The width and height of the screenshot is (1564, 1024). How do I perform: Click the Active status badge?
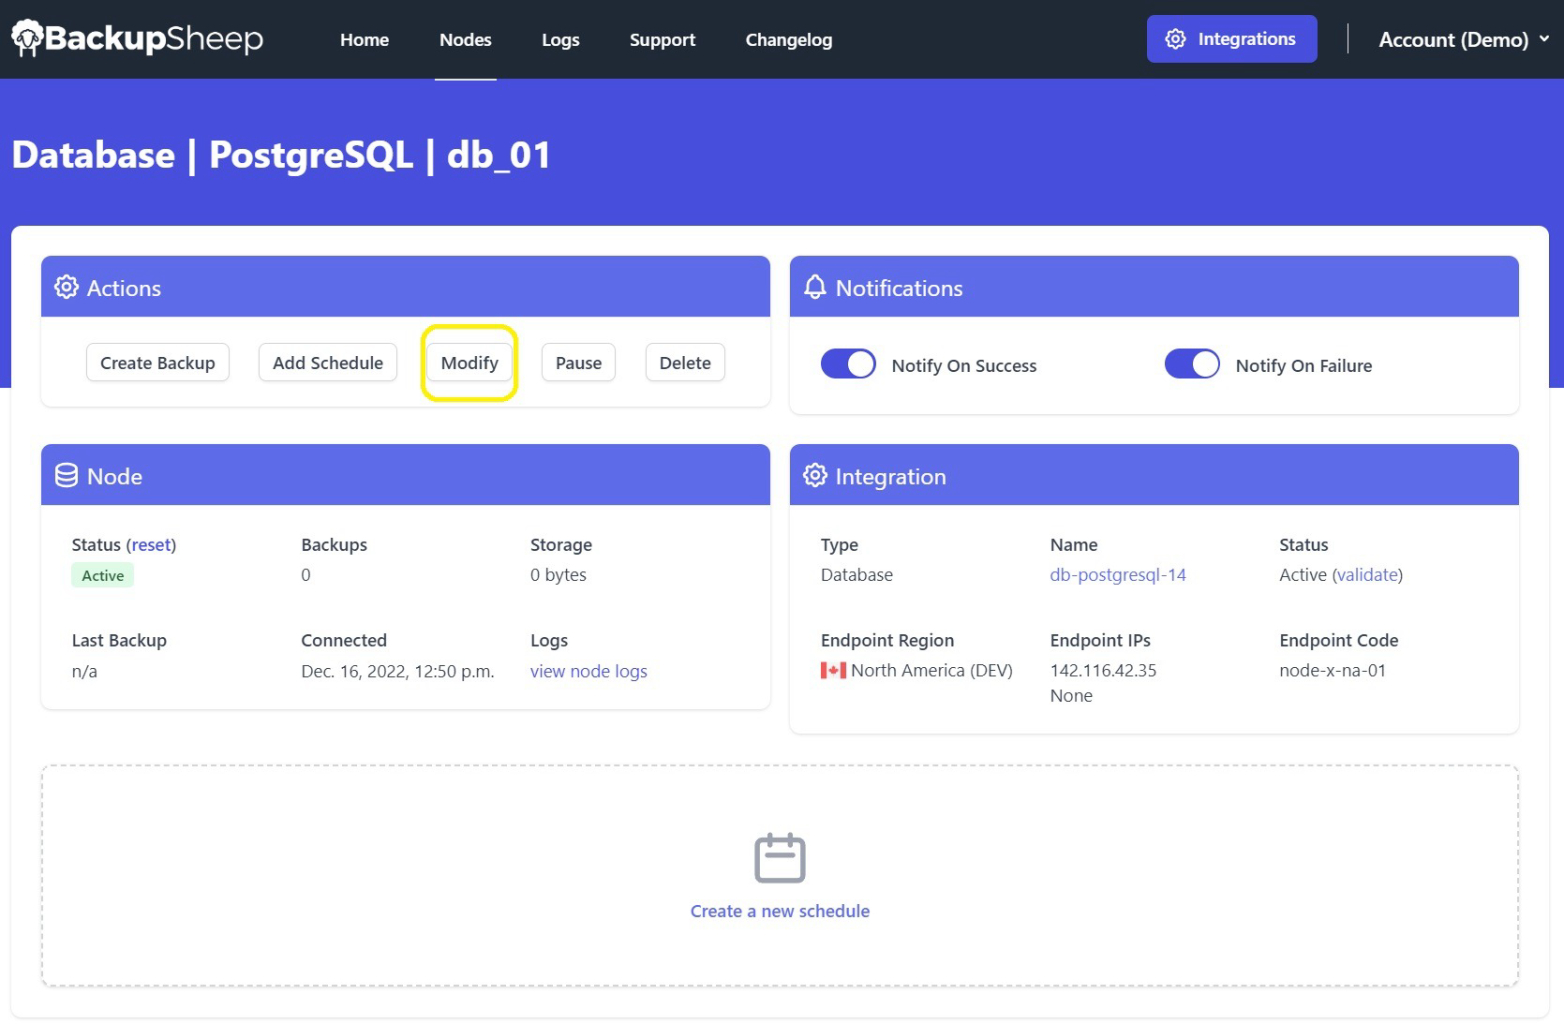103,575
